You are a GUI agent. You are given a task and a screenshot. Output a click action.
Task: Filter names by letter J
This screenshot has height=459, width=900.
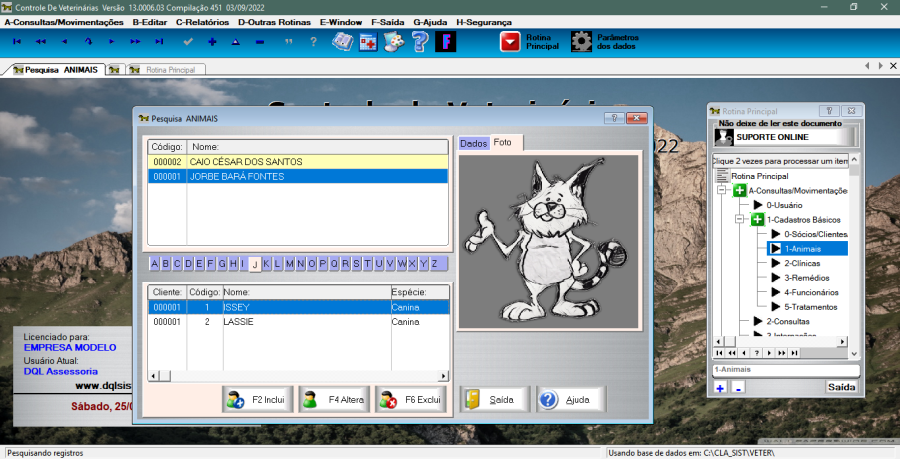(255, 264)
